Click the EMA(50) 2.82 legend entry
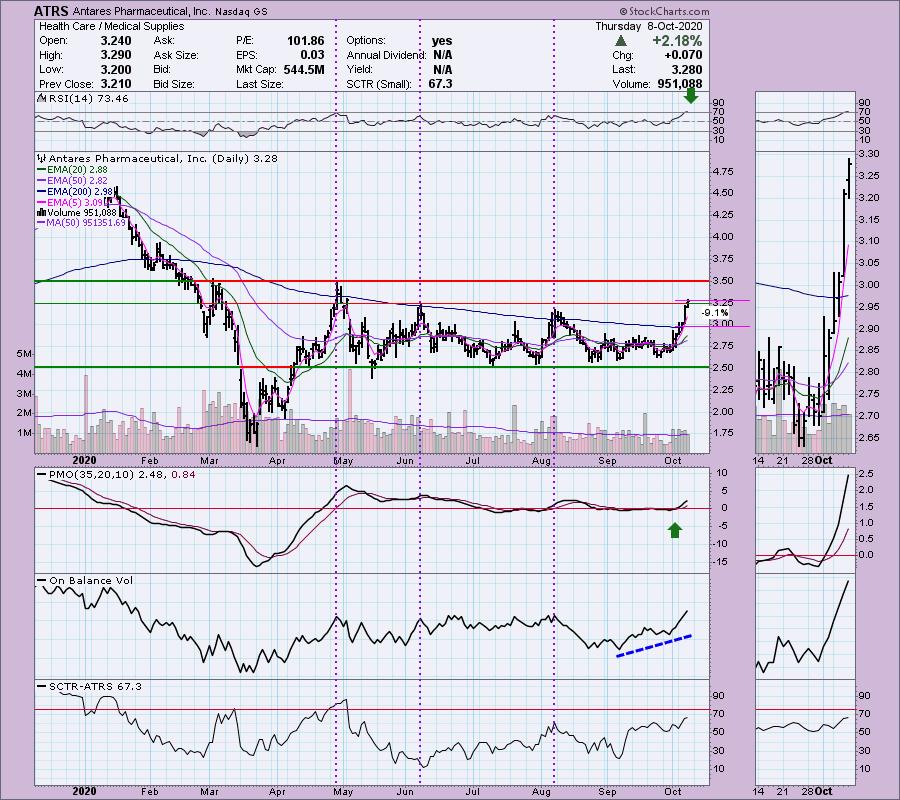Screen dimensions: 900x800 point(72,180)
